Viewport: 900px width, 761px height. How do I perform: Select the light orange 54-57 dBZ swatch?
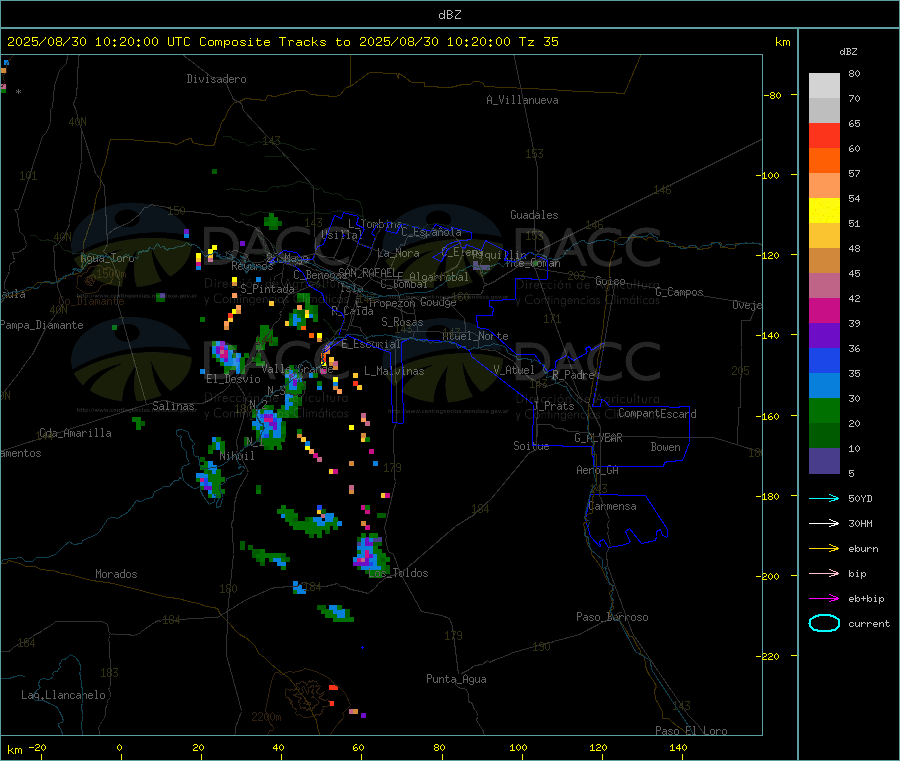pyautogui.click(x=824, y=186)
